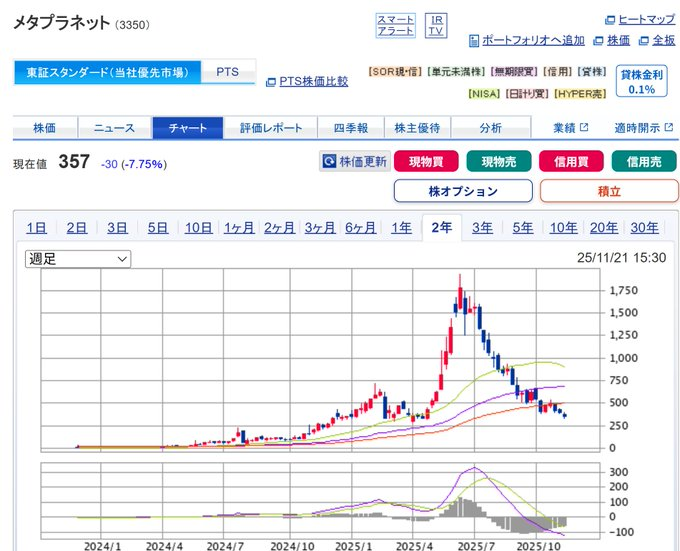Viewport: 680px width, 551px height.
Task: Click the calculator icon beside ポートフォリオへ追加
Action: (474, 41)
